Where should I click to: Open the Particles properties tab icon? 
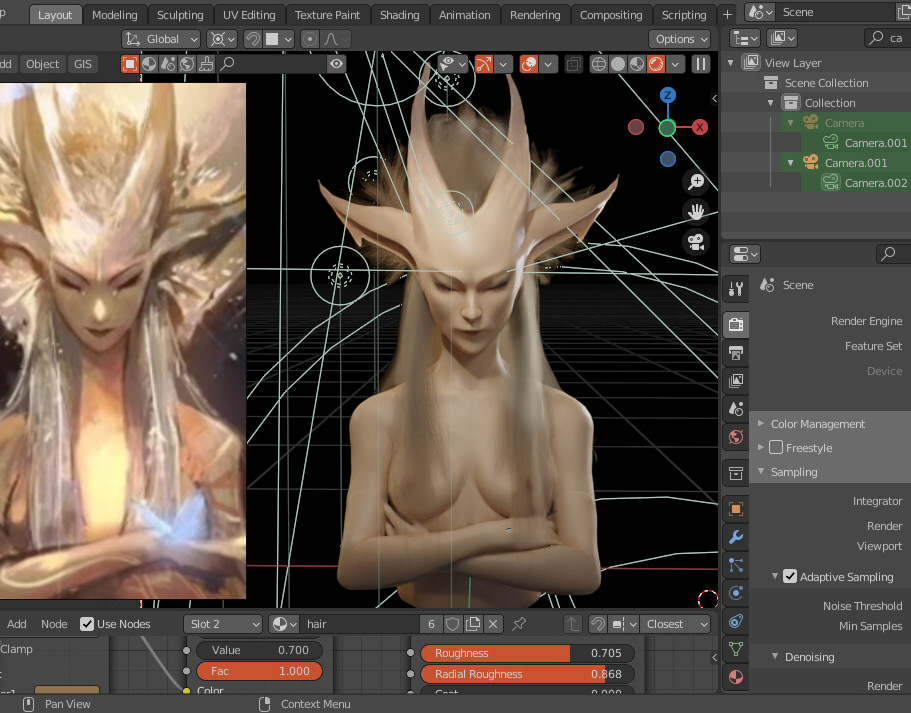(736, 565)
